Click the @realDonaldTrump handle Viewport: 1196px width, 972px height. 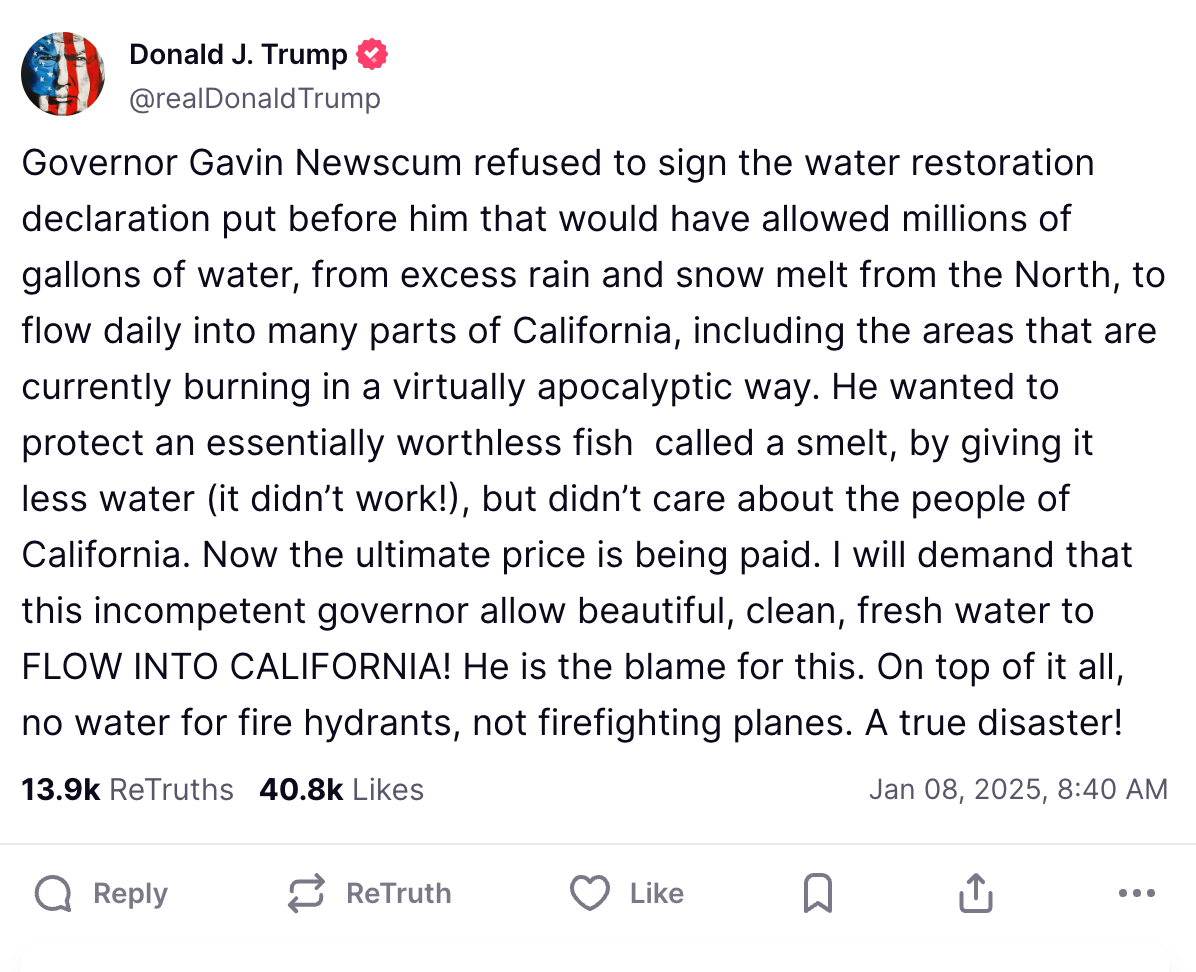pyautogui.click(x=255, y=98)
